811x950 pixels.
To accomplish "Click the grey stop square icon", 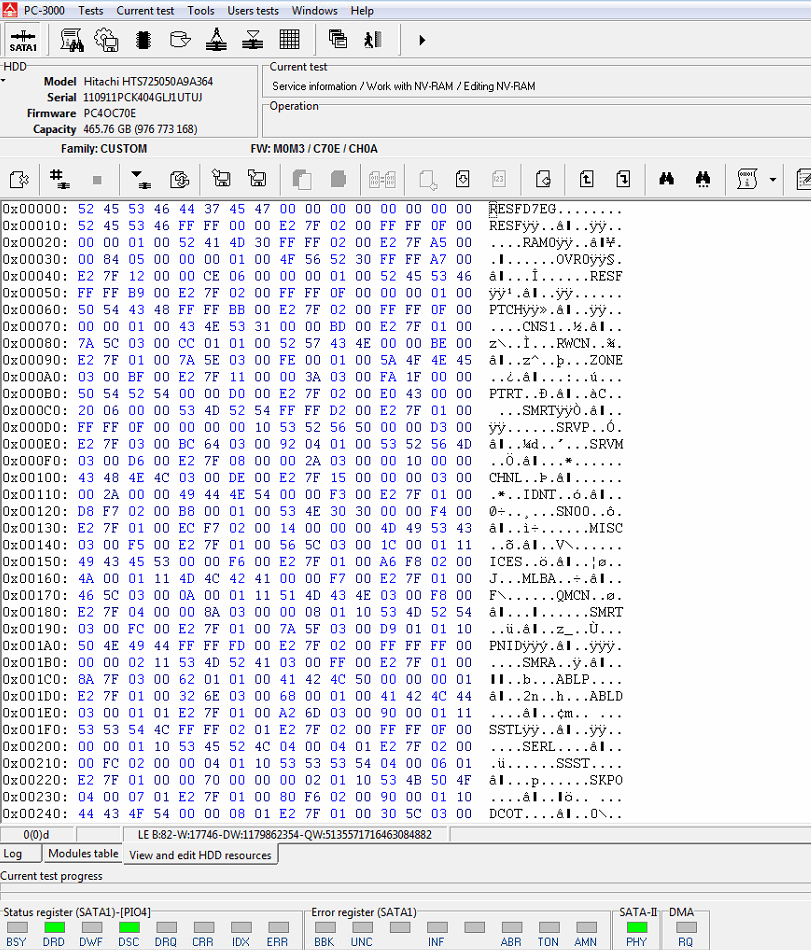I will click(x=97, y=180).
